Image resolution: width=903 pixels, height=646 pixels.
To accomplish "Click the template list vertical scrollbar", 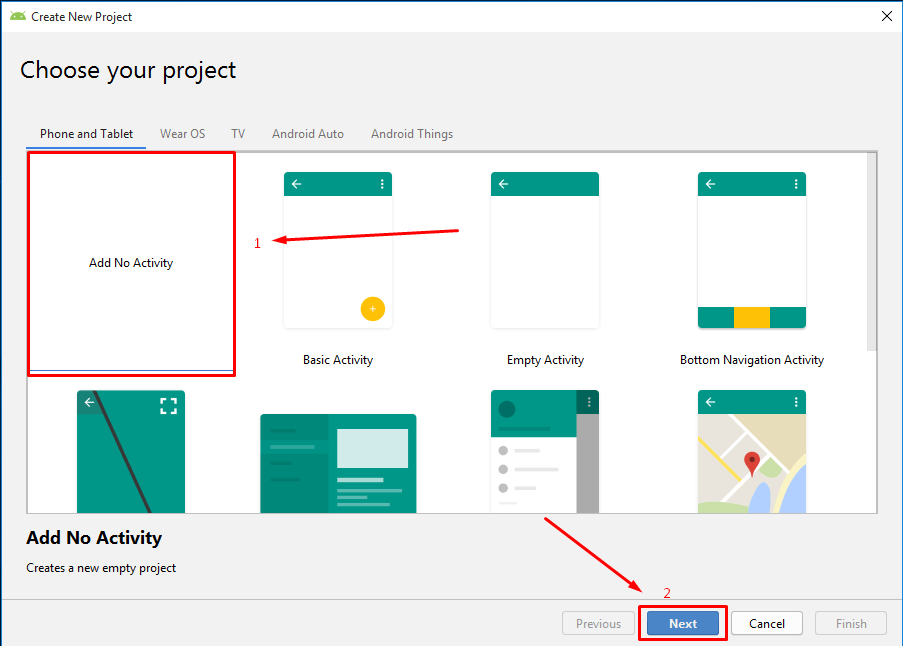I will click(871, 250).
